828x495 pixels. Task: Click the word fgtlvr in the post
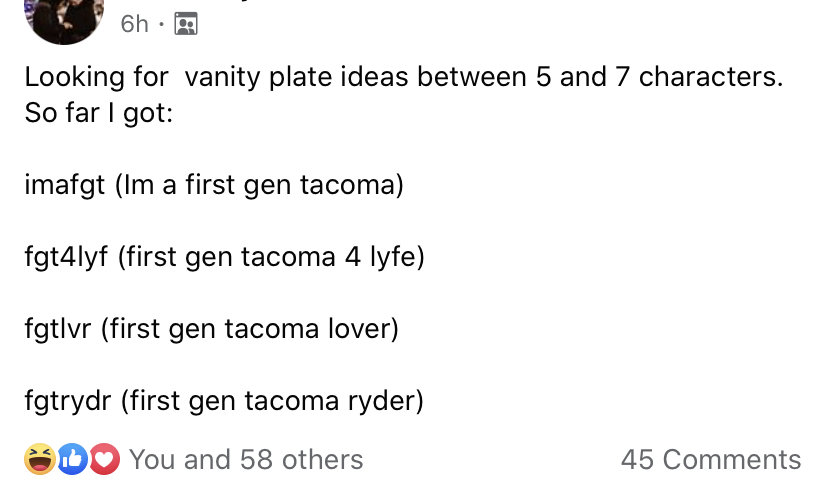(58, 329)
